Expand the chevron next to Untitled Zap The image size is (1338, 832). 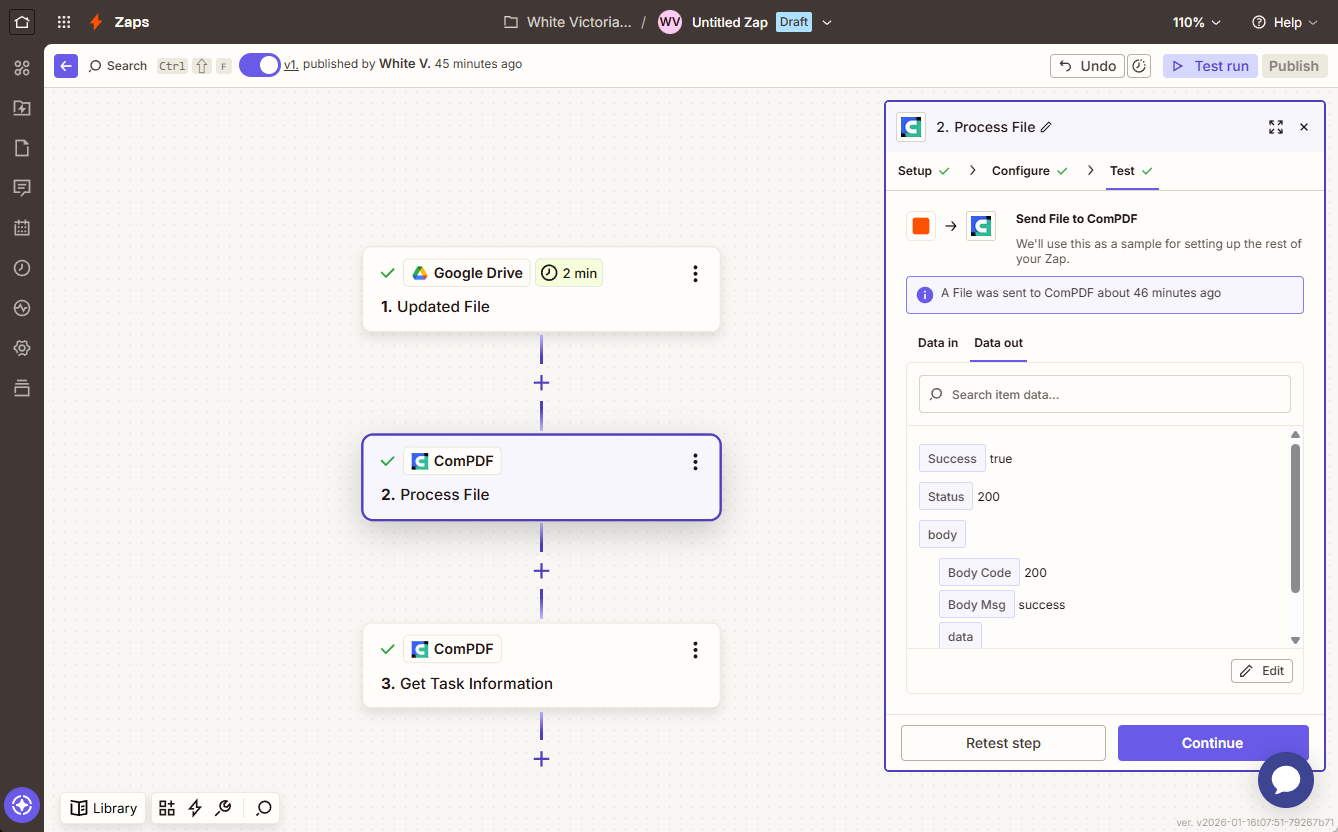pyautogui.click(x=826, y=21)
